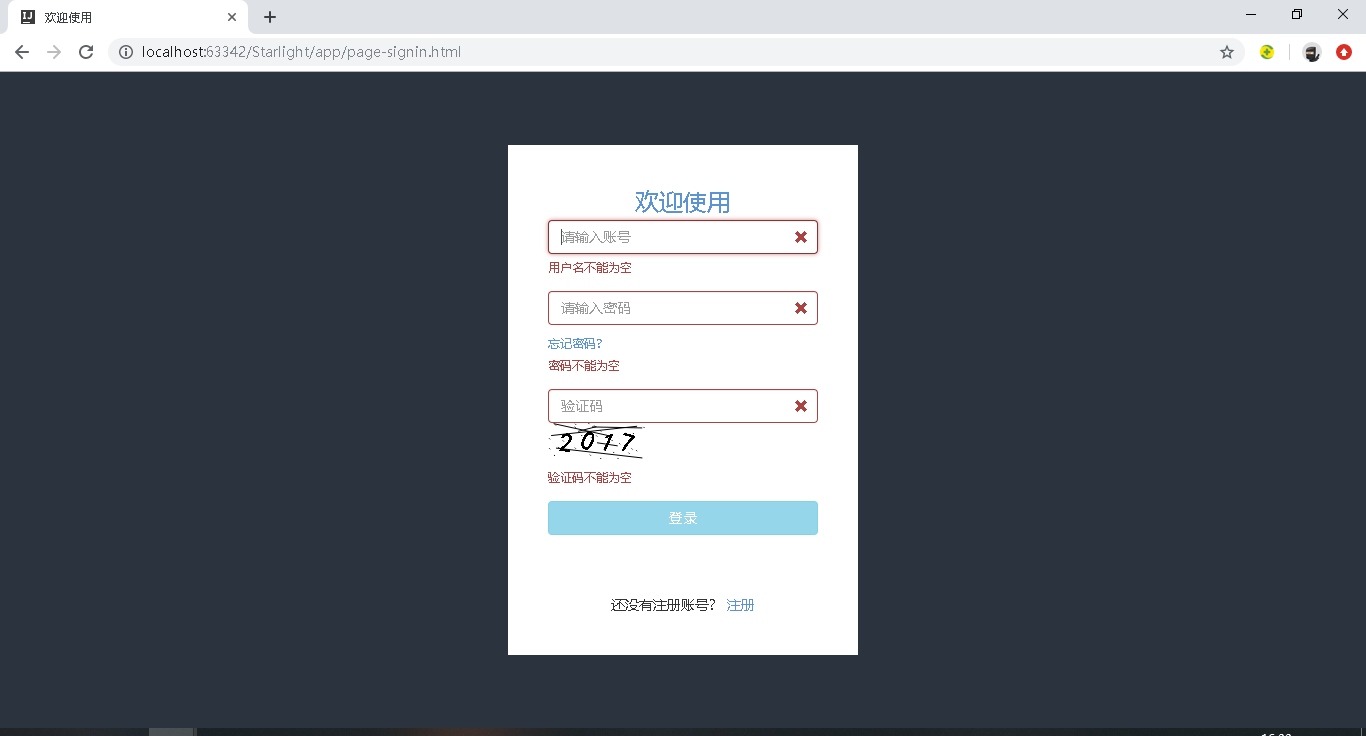
Task: Select the 欢迎使用 browser tab
Action: point(127,17)
